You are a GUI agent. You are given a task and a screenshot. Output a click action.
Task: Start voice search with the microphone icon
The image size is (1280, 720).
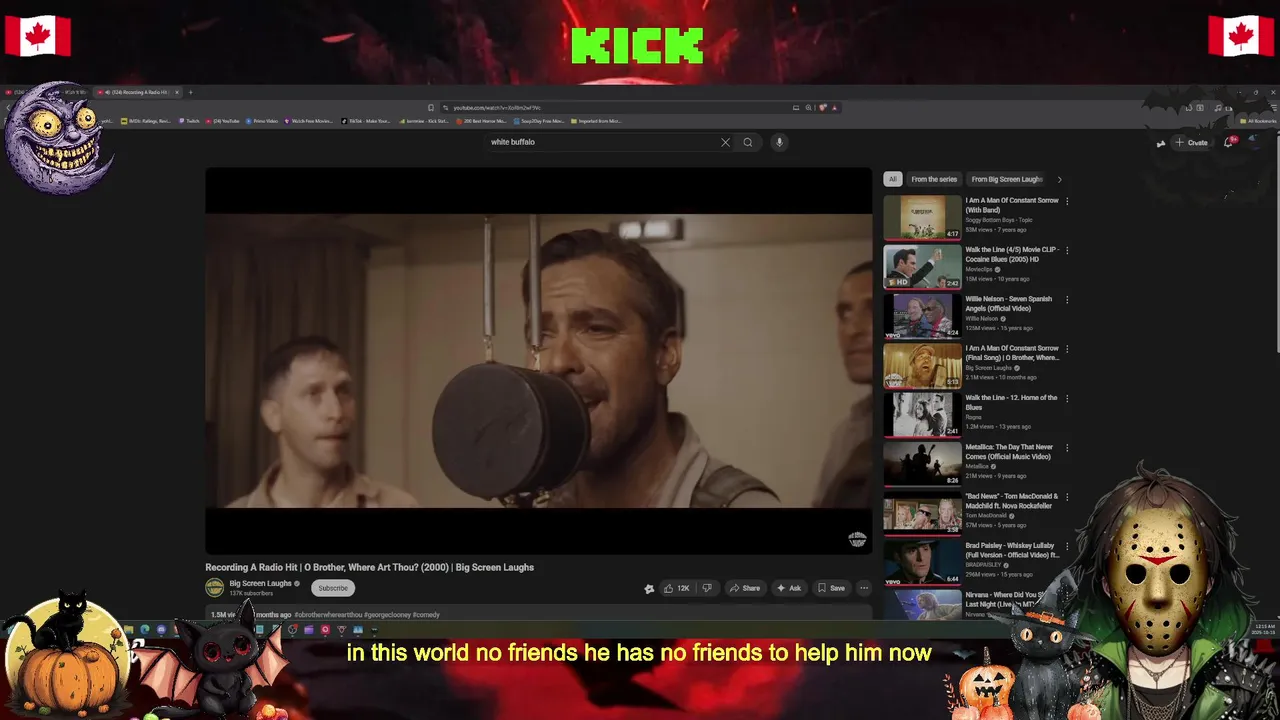[779, 142]
